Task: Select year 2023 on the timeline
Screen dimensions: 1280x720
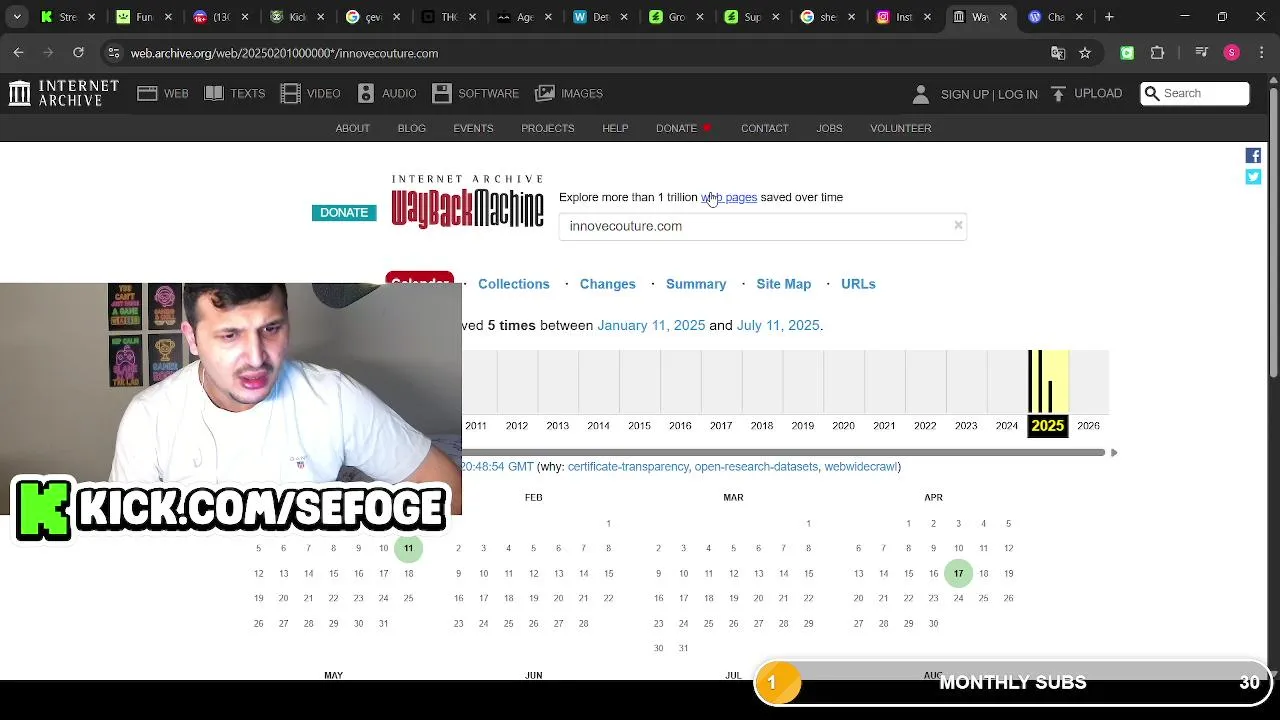Action: [x=966, y=426]
